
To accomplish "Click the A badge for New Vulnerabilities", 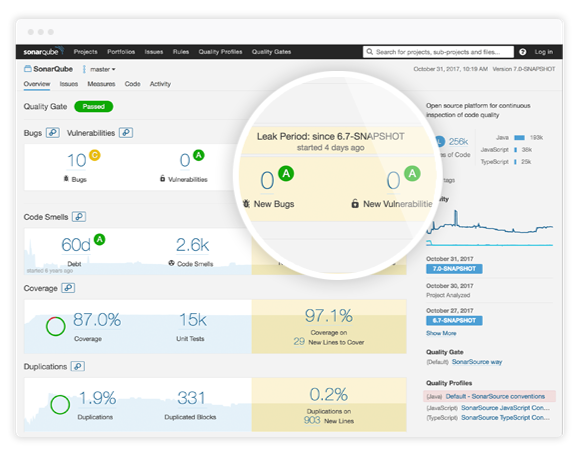I will pos(412,173).
